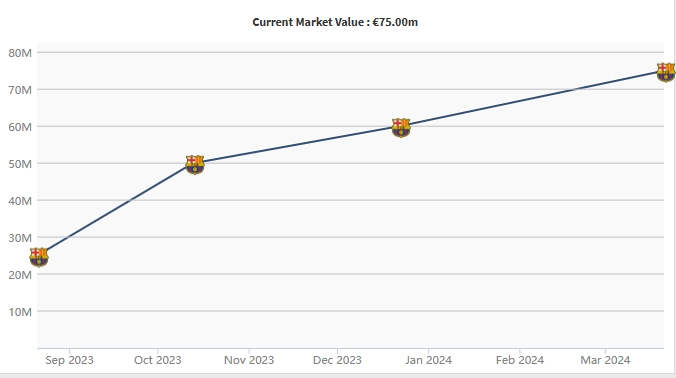Click the Jan 2024 timeline label
This screenshot has width=676, height=378.
pyautogui.click(x=429, y=360)
